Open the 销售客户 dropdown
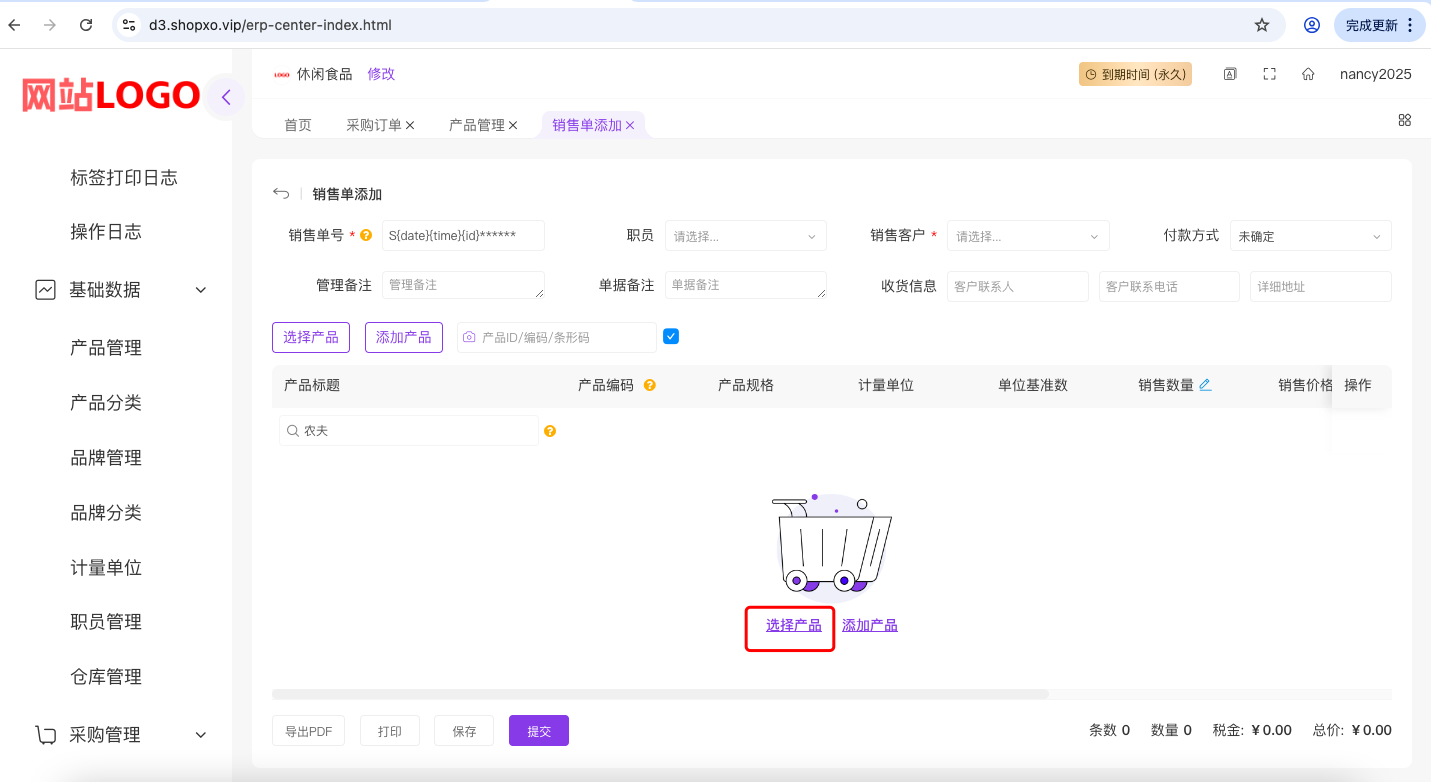 coord(1028,236)
